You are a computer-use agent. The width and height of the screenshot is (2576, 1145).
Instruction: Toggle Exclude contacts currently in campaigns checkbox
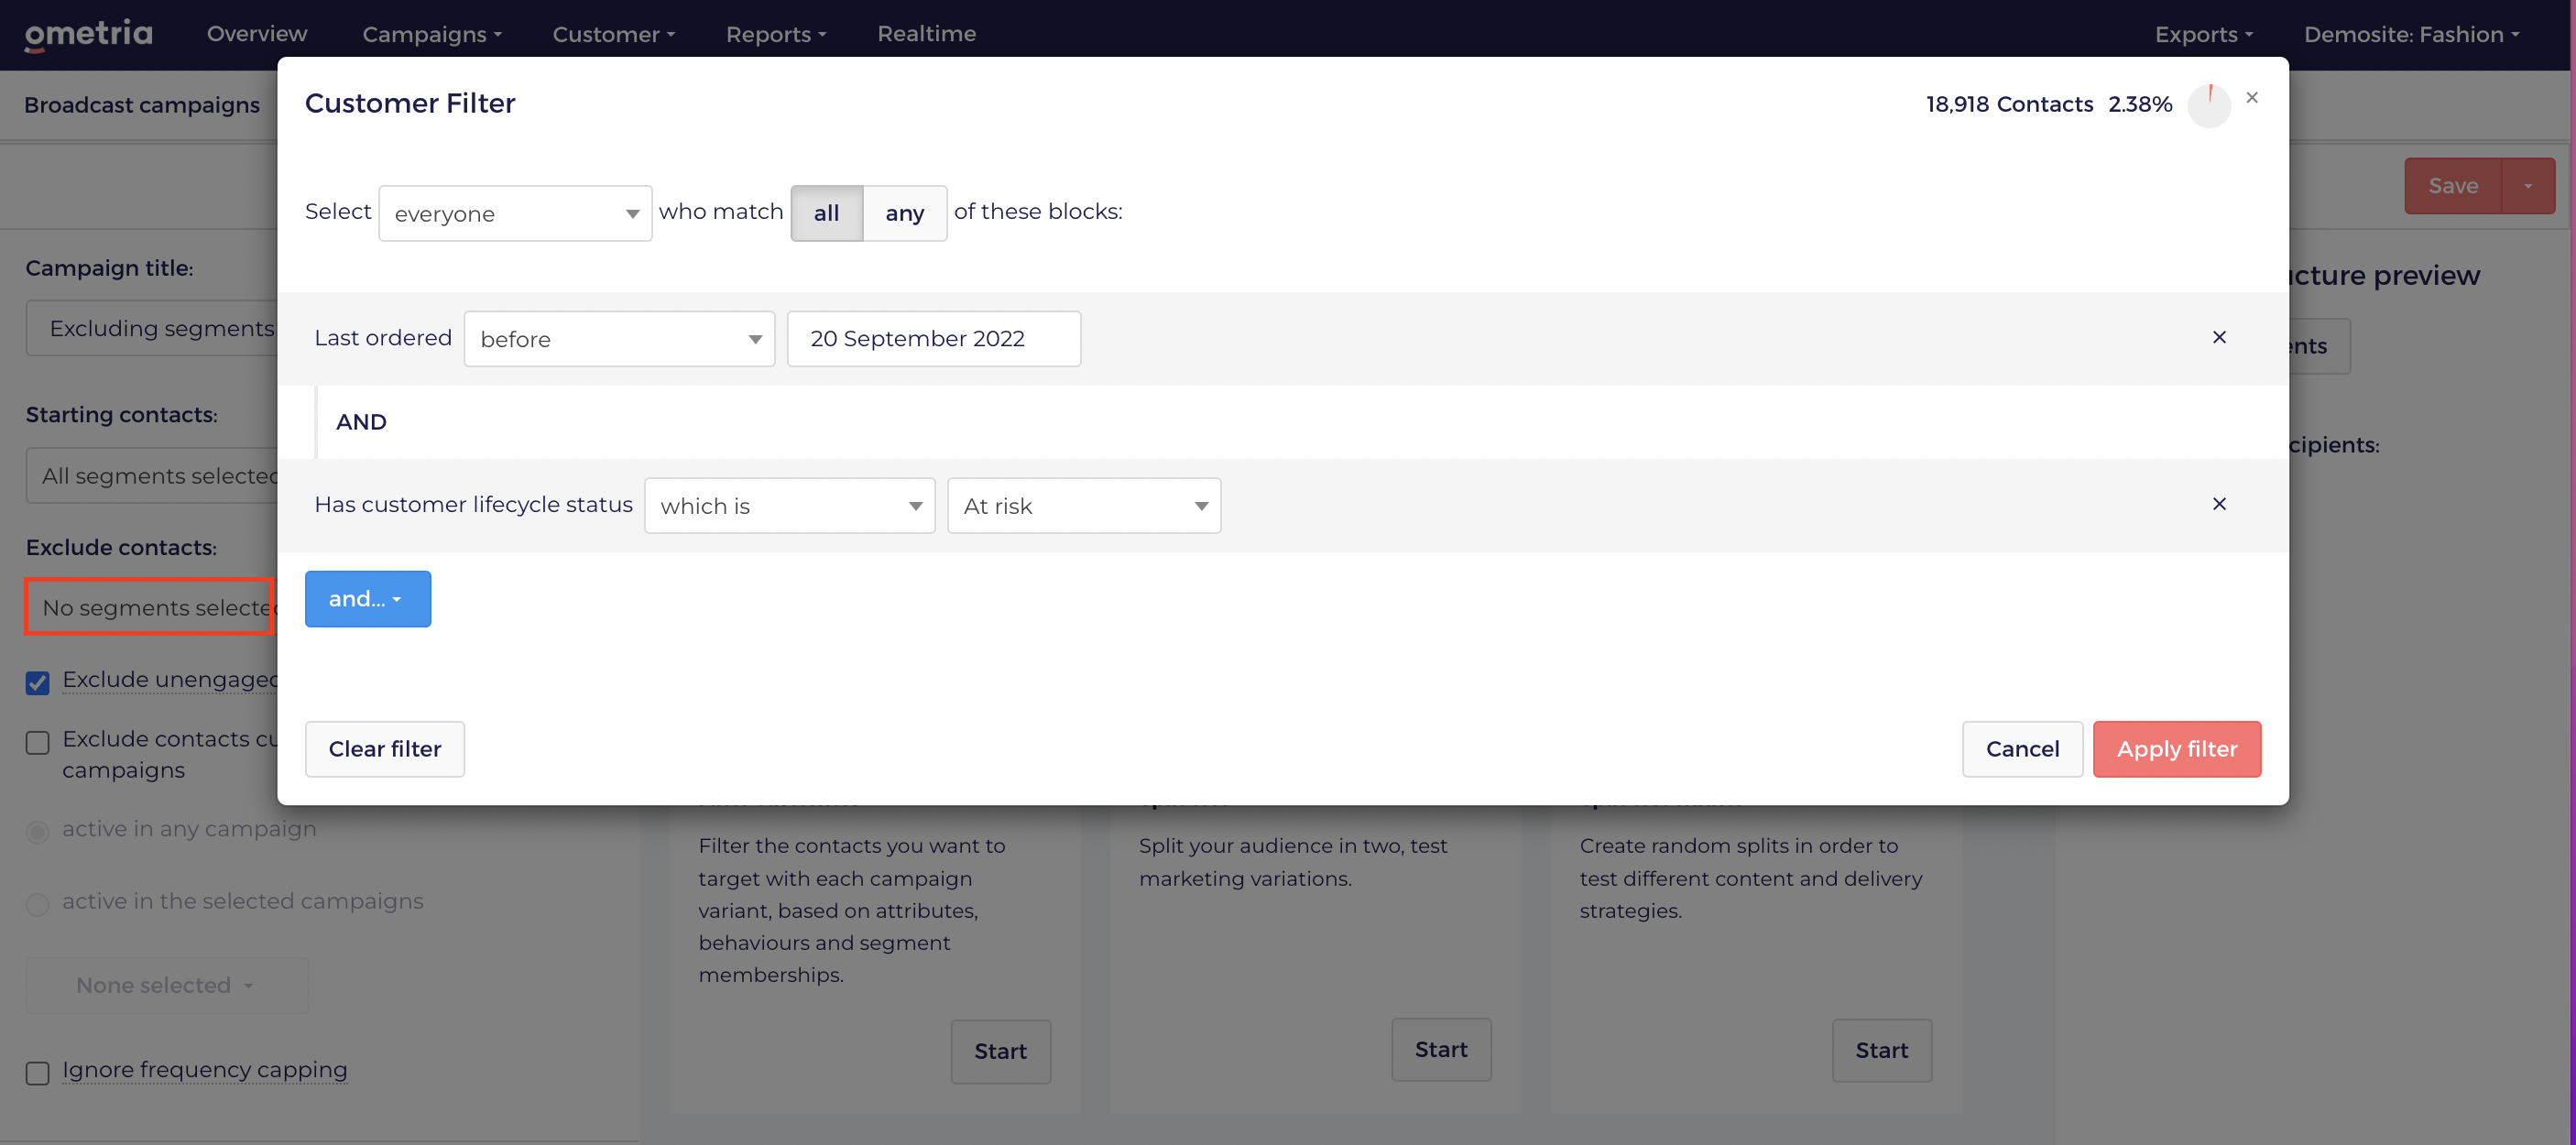pos(38,742)
